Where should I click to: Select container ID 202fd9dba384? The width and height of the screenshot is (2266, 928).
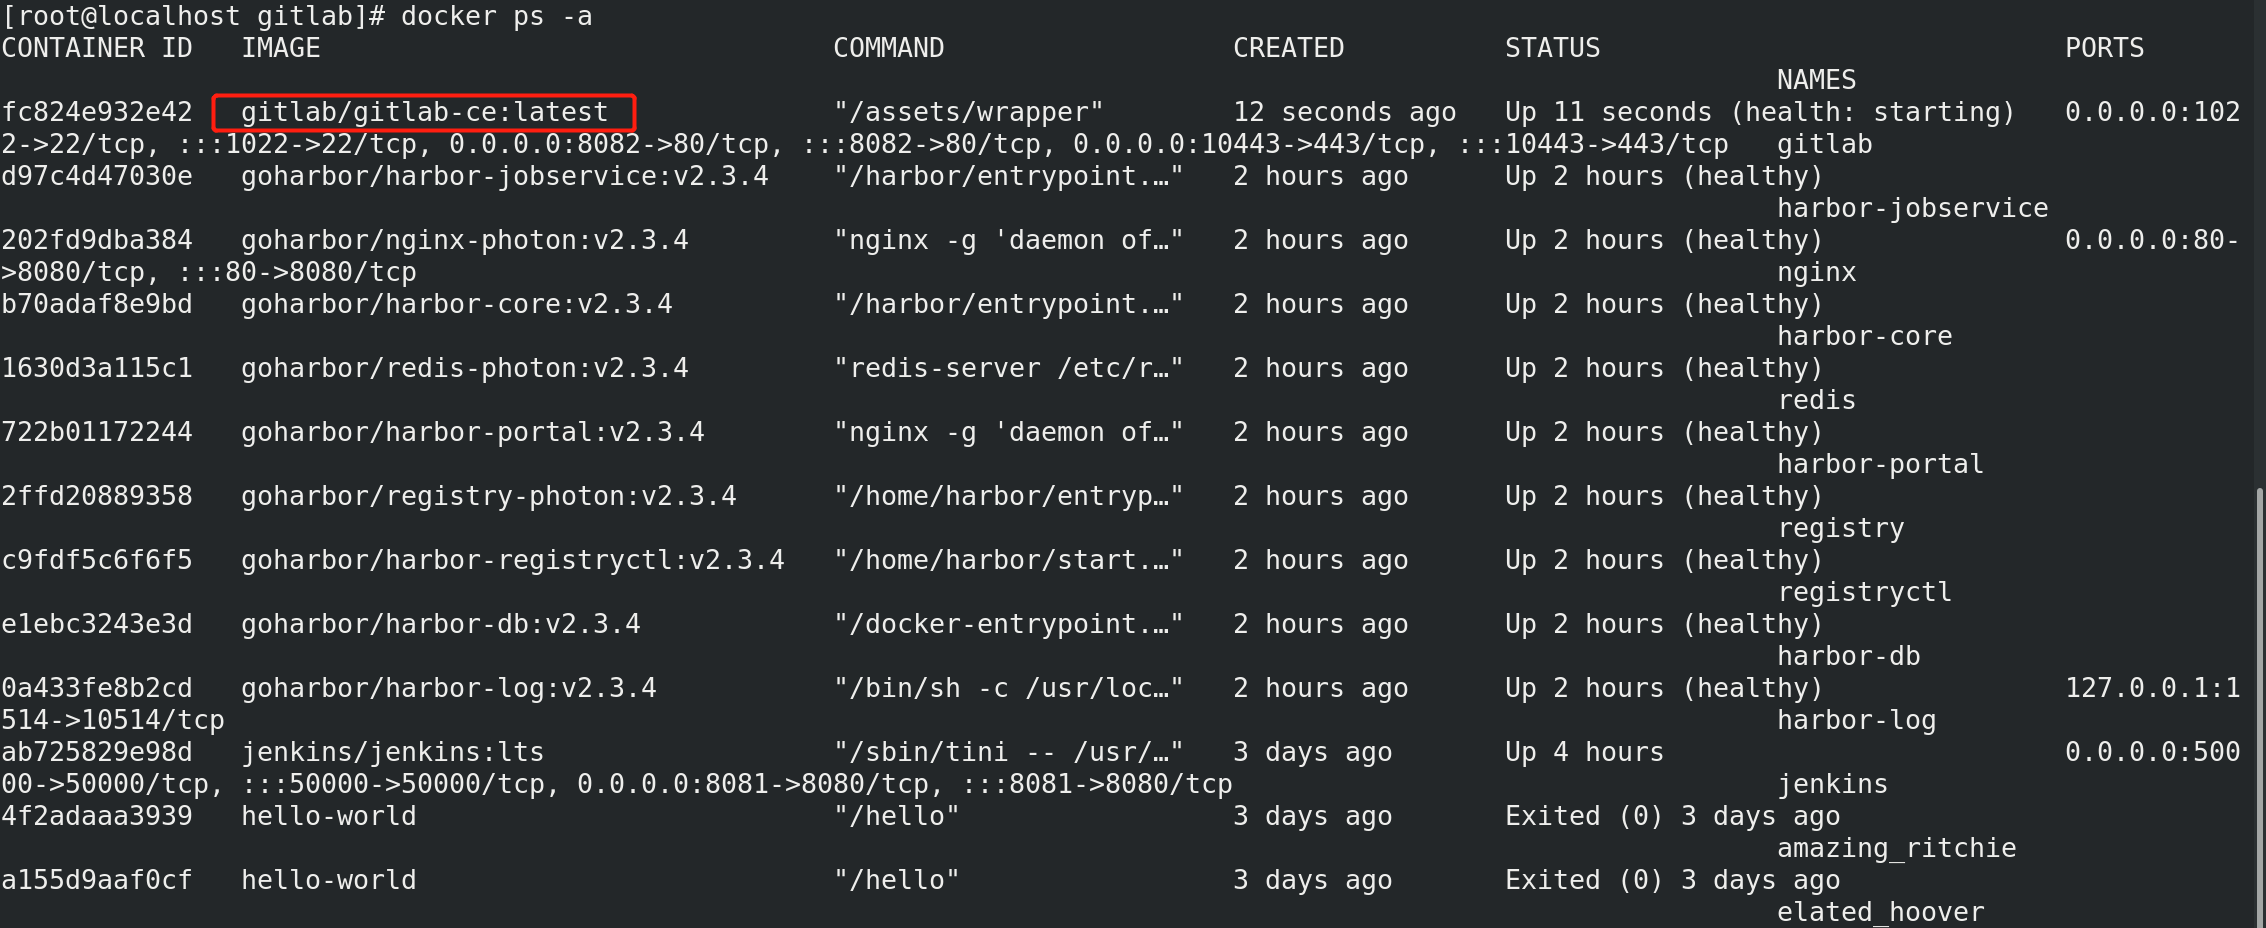click(97, 240)
